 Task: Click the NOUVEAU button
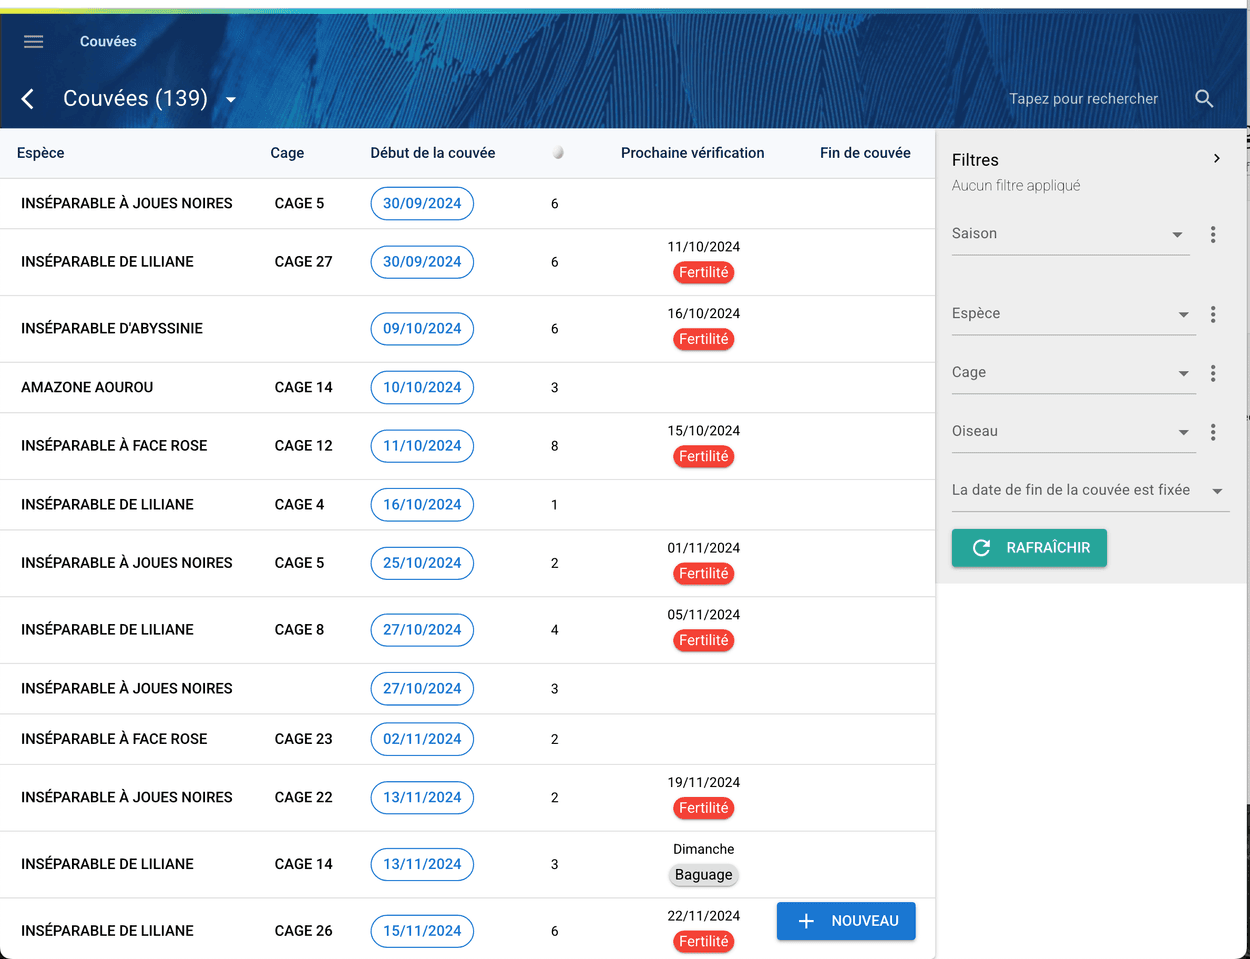point(846,921)
